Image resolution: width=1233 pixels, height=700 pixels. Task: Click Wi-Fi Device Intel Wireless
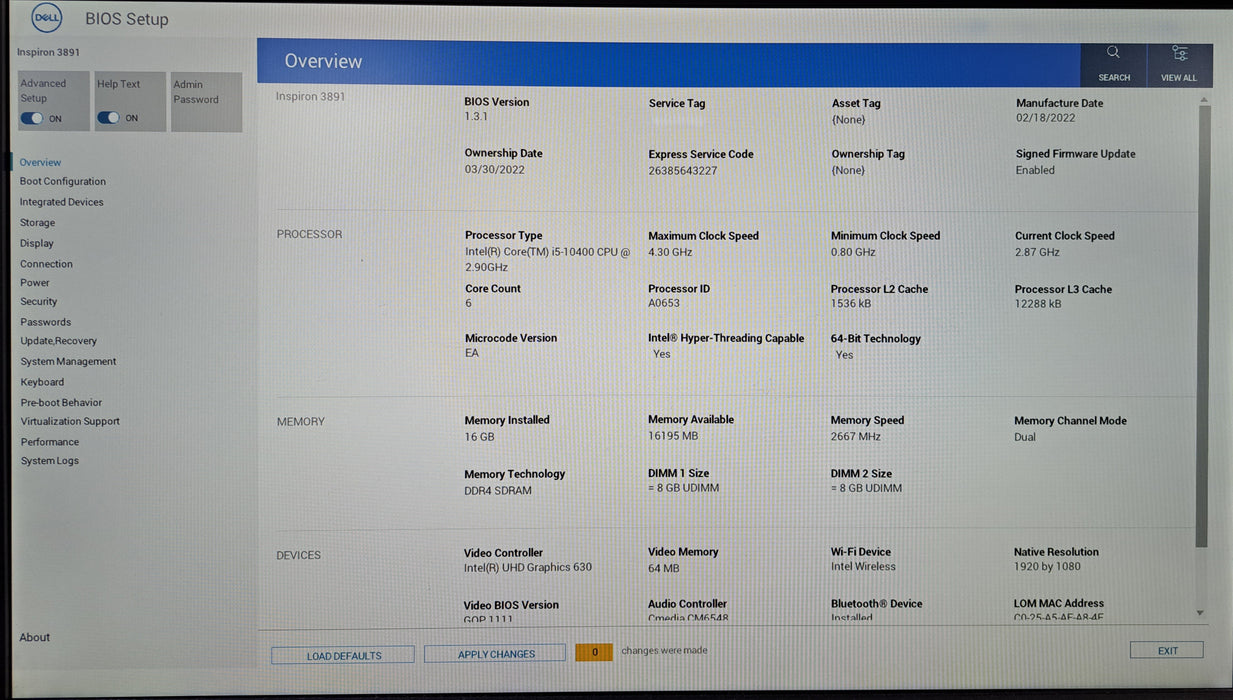pyautogui.click(x=864, y=566)
